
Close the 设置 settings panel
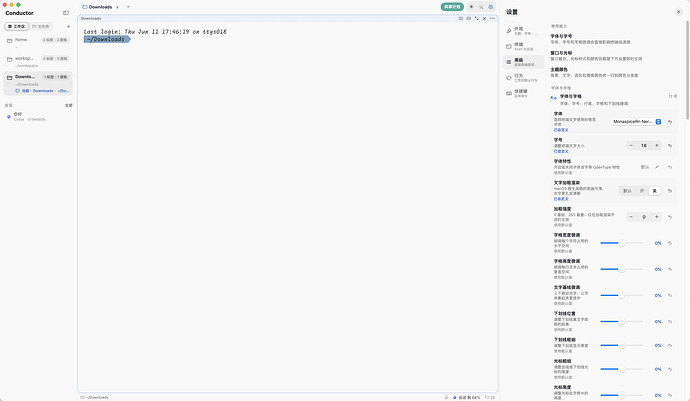pos(678,12)
